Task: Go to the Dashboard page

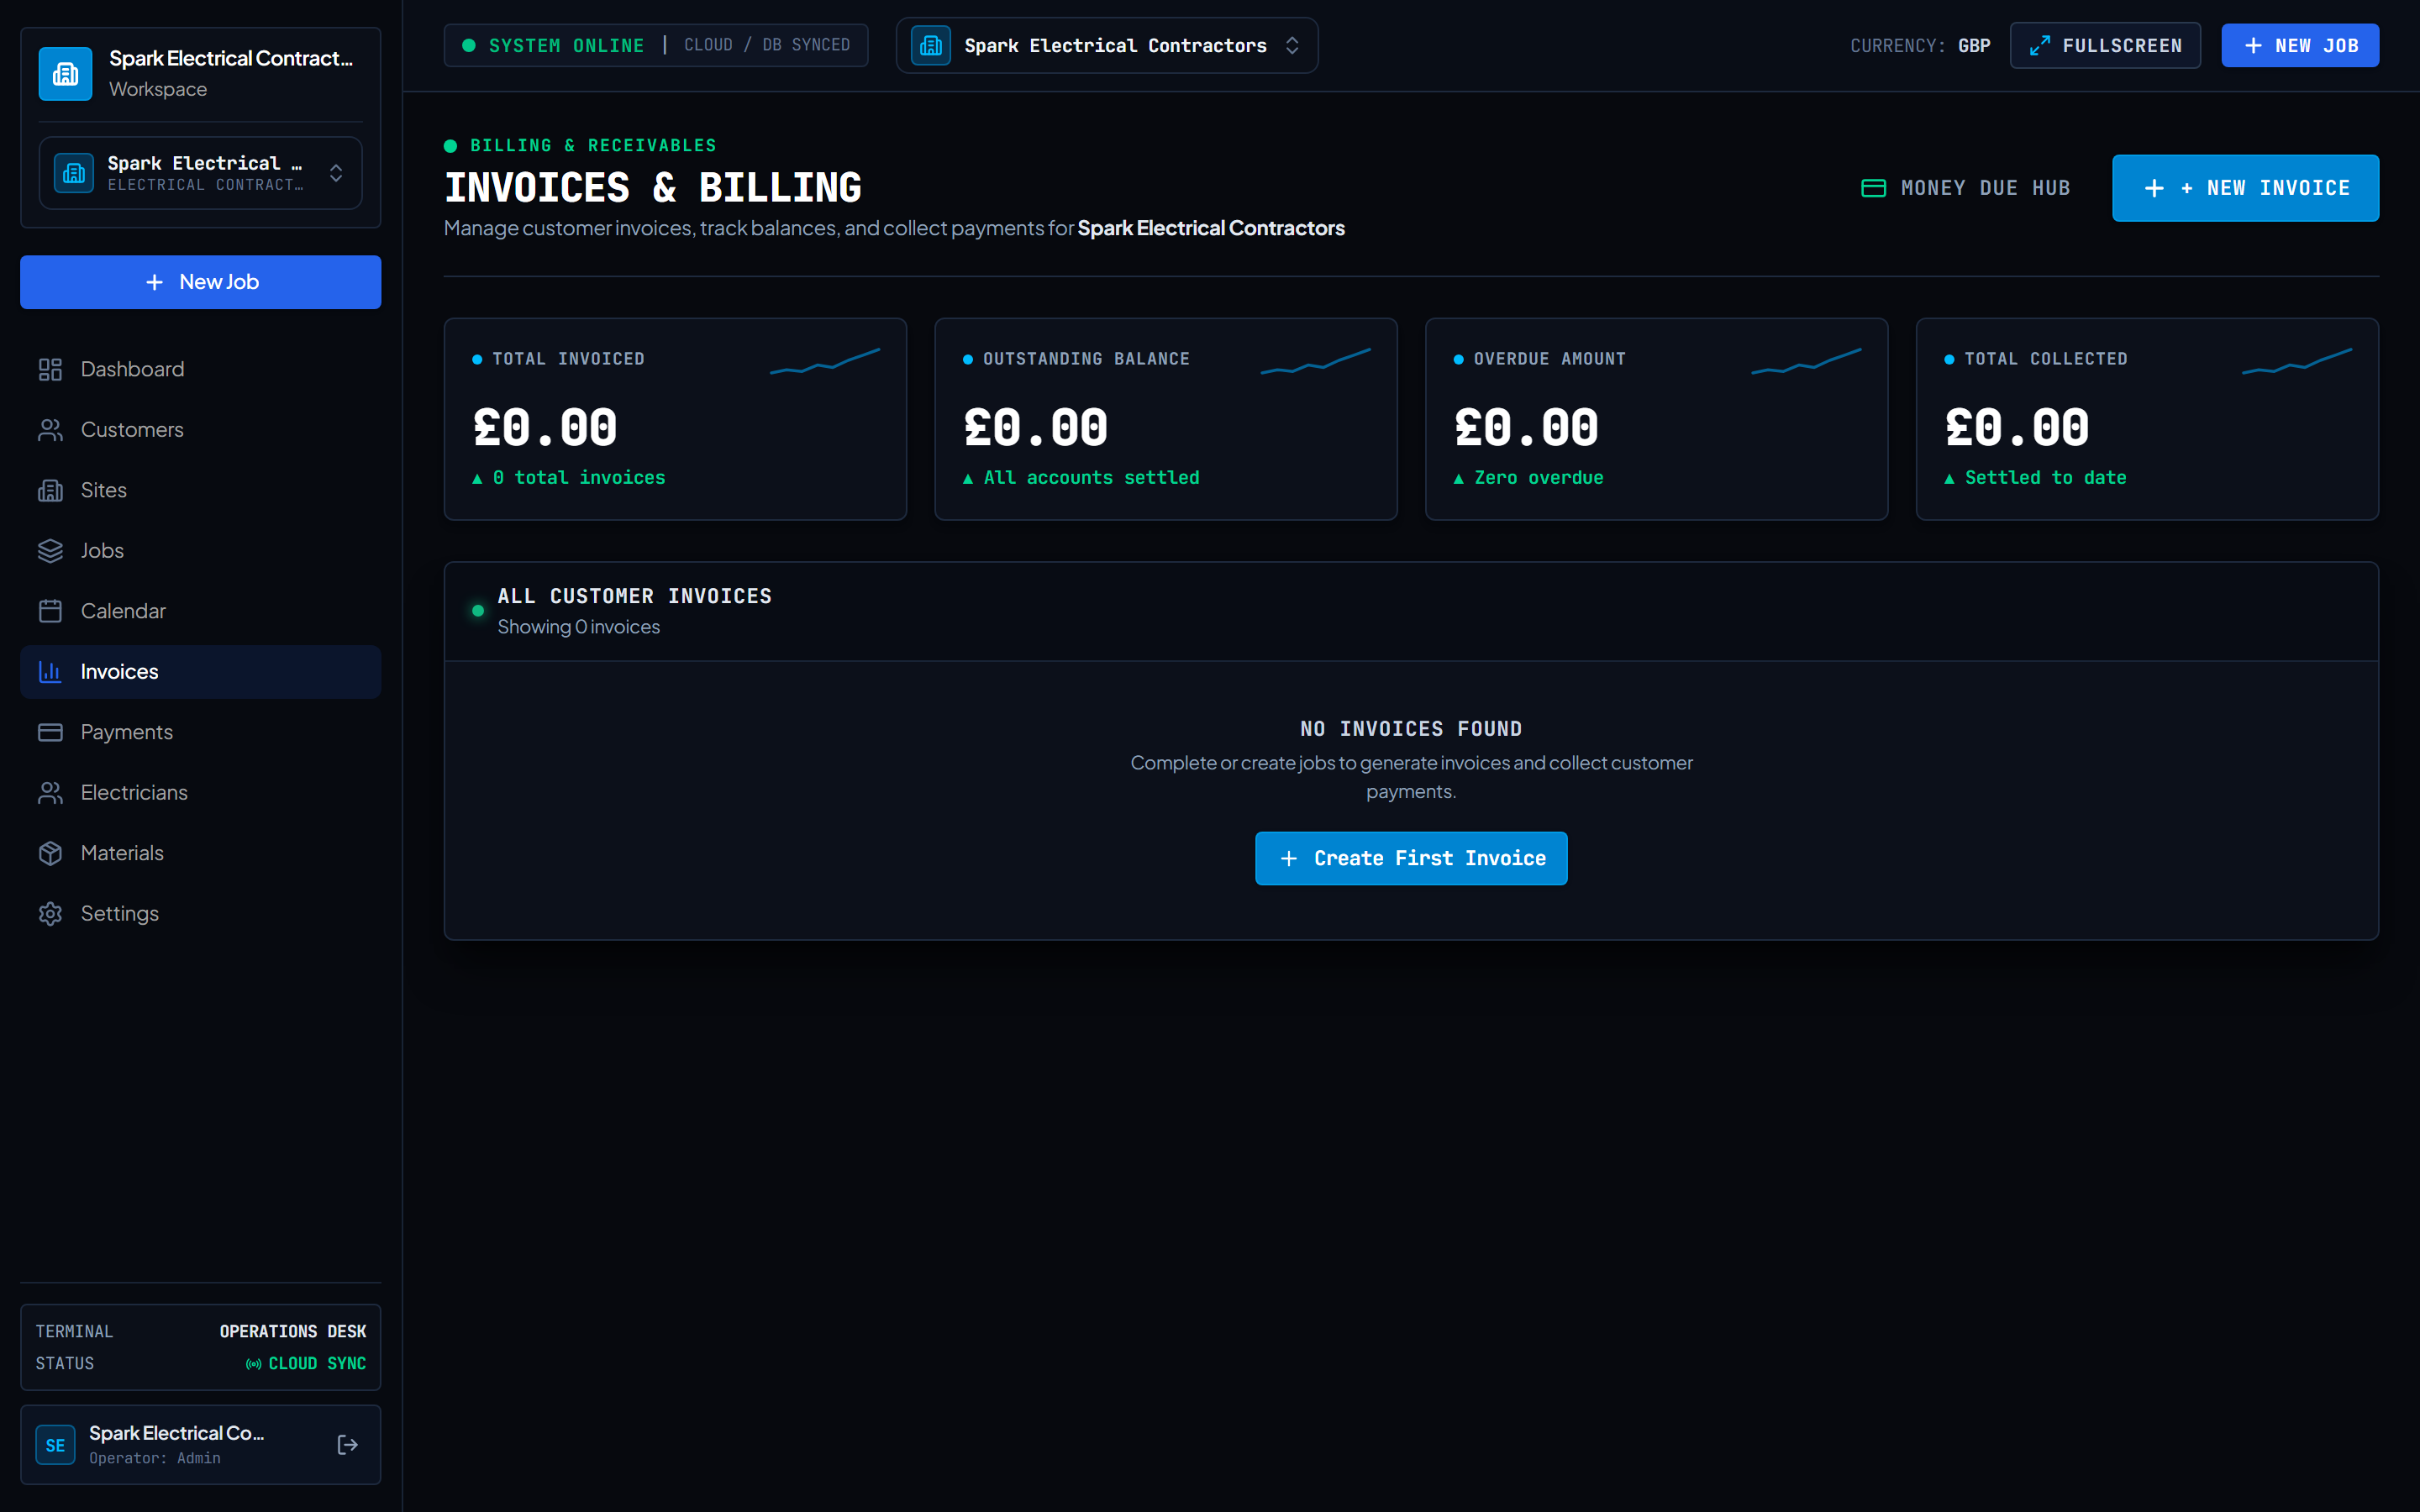Action: (201, 369)
